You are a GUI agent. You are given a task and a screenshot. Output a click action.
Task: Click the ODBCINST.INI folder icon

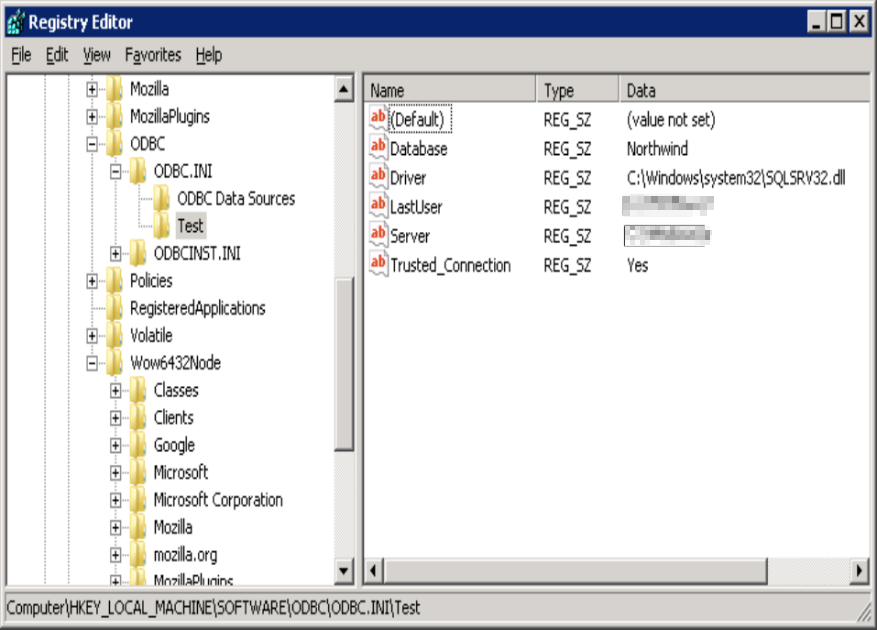[139, 253]
